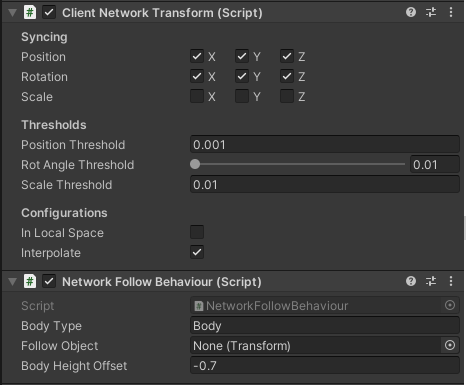Image resolution: width=466 pixels, height=385 pixels.
Task: Click Rot Angle Threshold slider handle
Action: click(x=195, y=164)
